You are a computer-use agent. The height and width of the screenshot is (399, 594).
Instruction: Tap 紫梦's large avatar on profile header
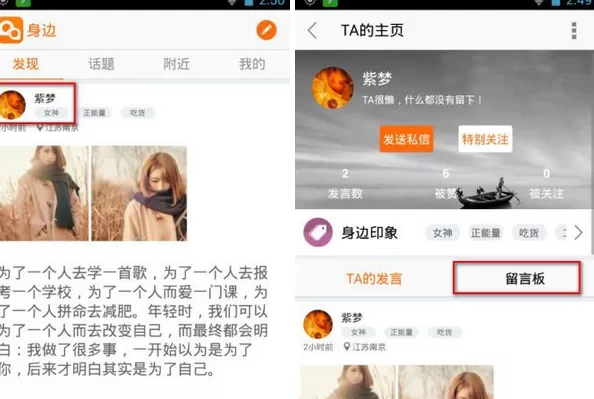coord(332,88)
